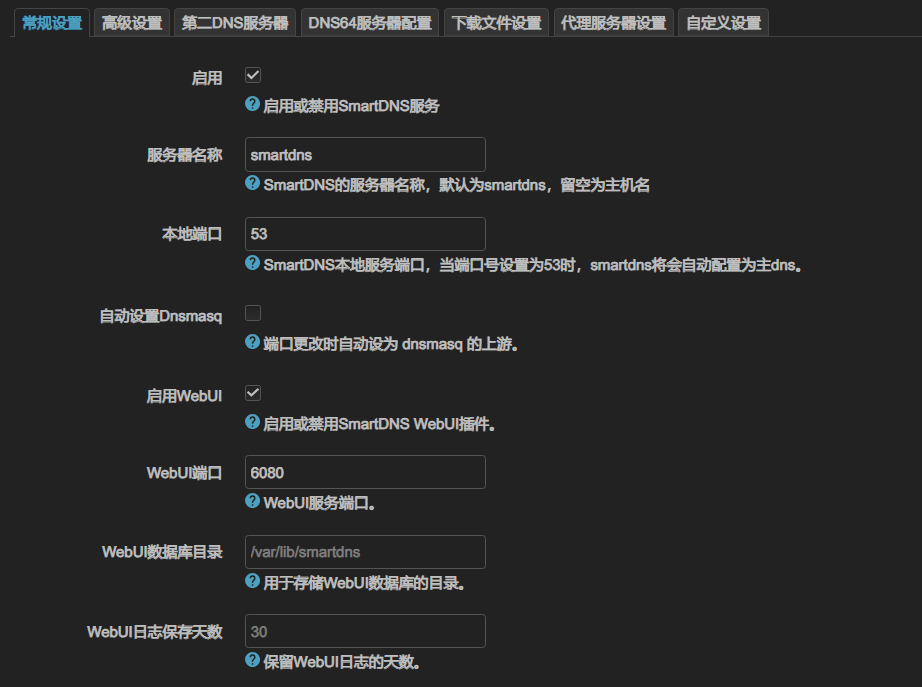The height and width of the screenshot is (687, 922).
Task: Click the help icon explaining 本地端口
Action: [252, 265]
